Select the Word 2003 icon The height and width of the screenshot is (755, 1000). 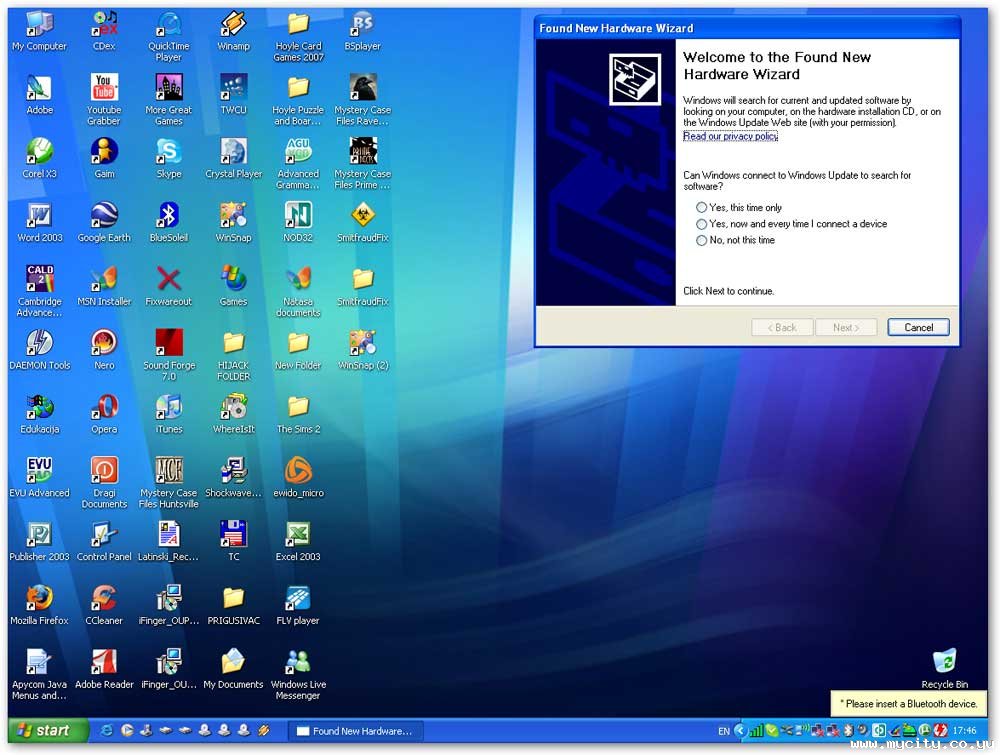click(x=40, y=223)
